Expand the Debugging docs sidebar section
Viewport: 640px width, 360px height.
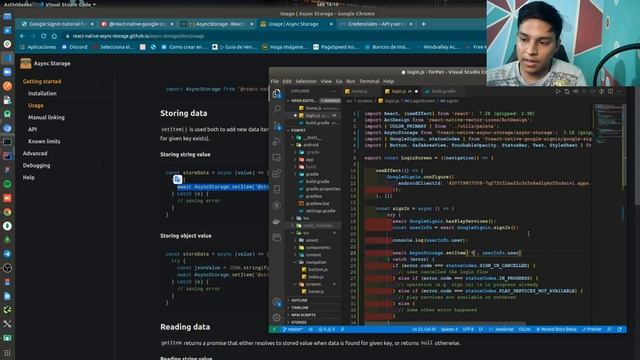pos(63,165)
